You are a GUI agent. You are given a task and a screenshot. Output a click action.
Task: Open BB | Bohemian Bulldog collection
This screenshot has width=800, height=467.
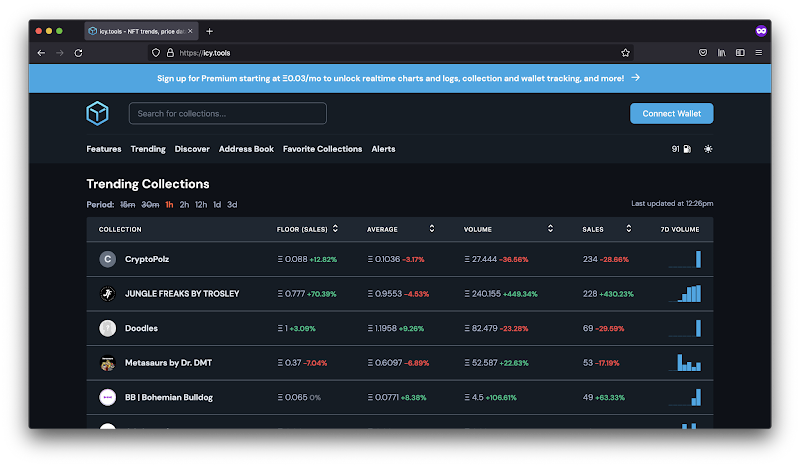(x=169, y=397)
